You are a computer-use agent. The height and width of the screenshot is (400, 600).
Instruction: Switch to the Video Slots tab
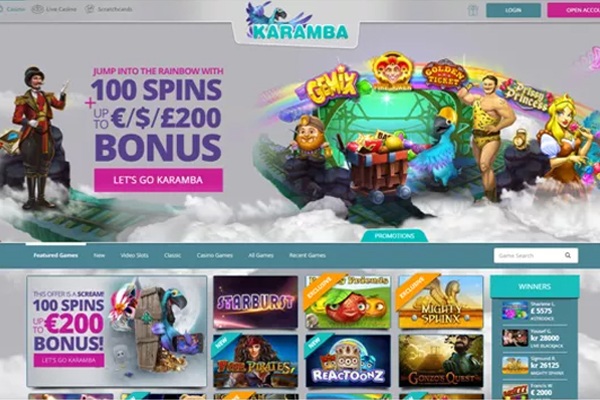[134, 255]
